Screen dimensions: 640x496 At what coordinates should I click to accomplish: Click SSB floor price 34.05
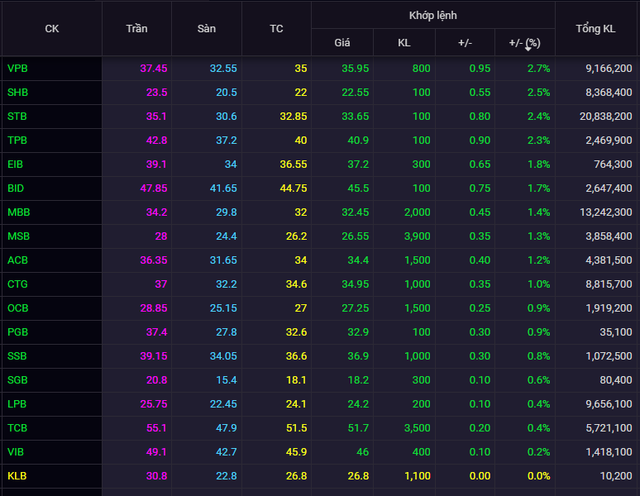click(223, 356)
